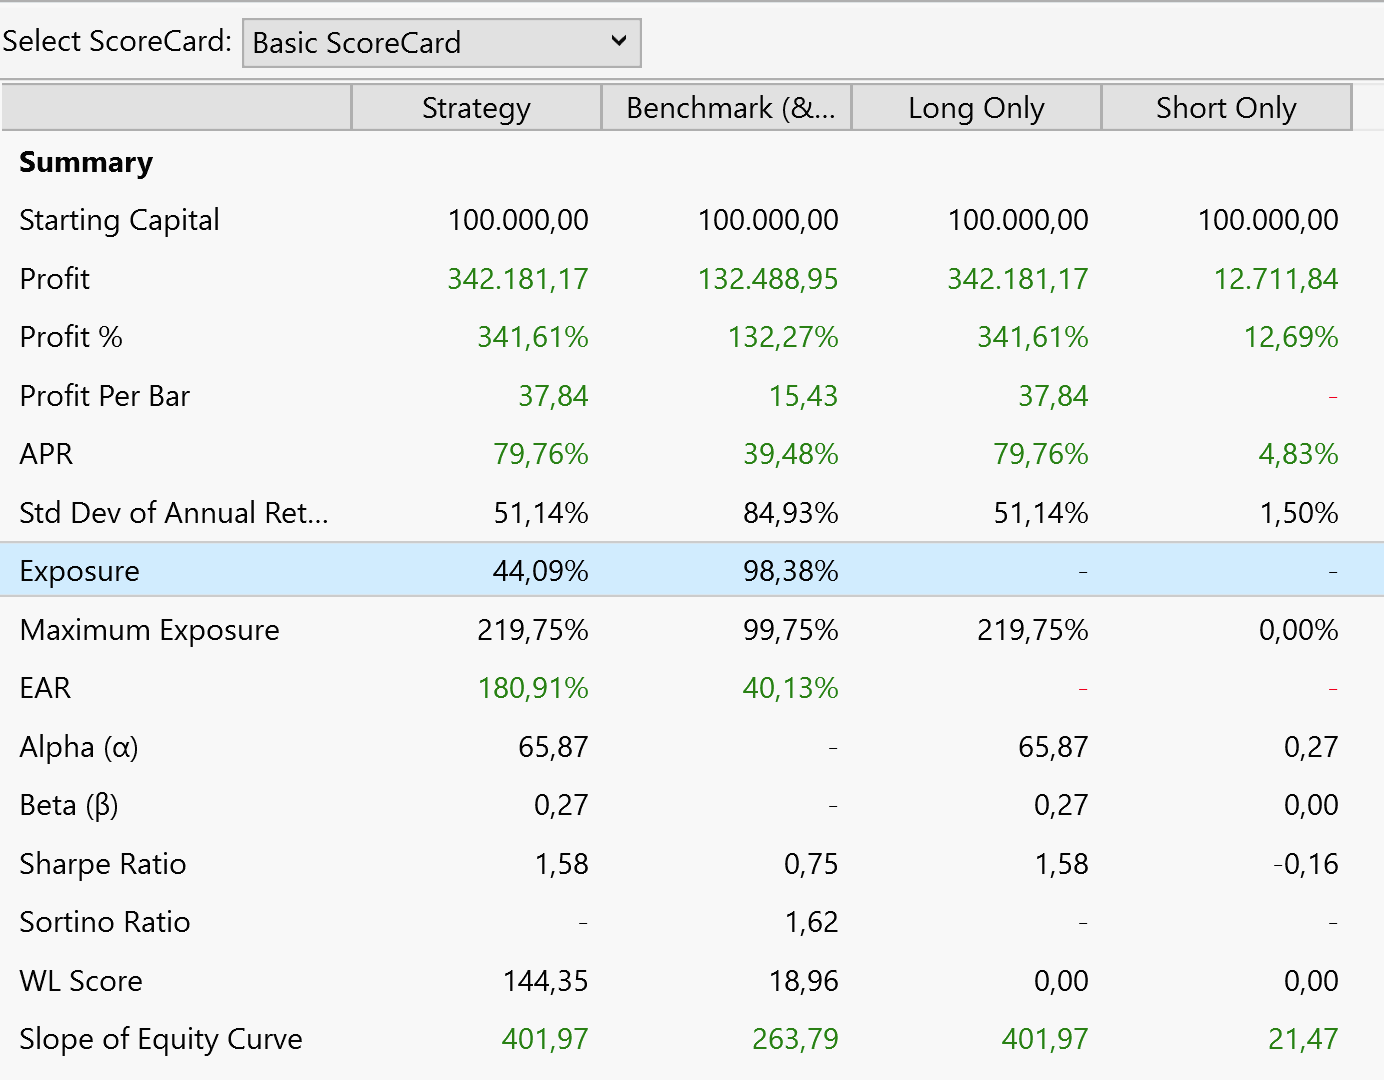
Task: Select the Slope of Equity Curve row
Action: coord(160,1039)
